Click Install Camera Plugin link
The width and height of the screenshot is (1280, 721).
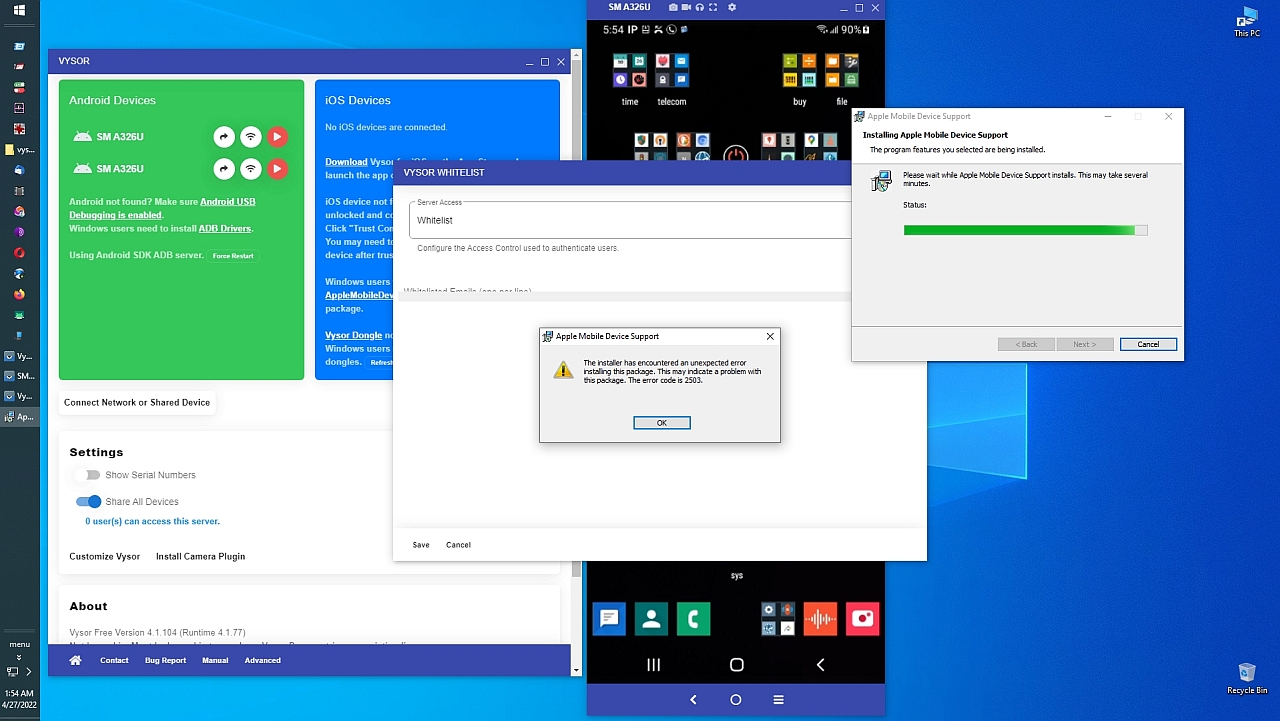[200, 556]
